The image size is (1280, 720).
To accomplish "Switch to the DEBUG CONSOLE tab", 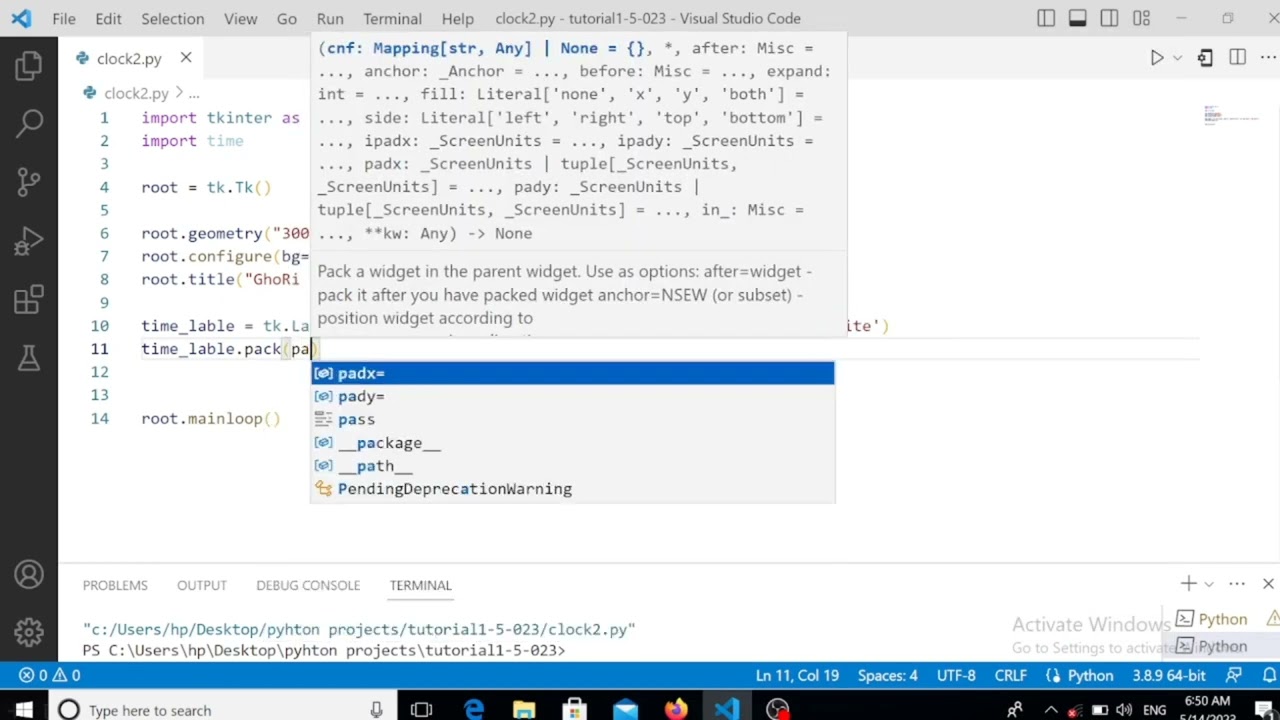I will click(308, 585).
